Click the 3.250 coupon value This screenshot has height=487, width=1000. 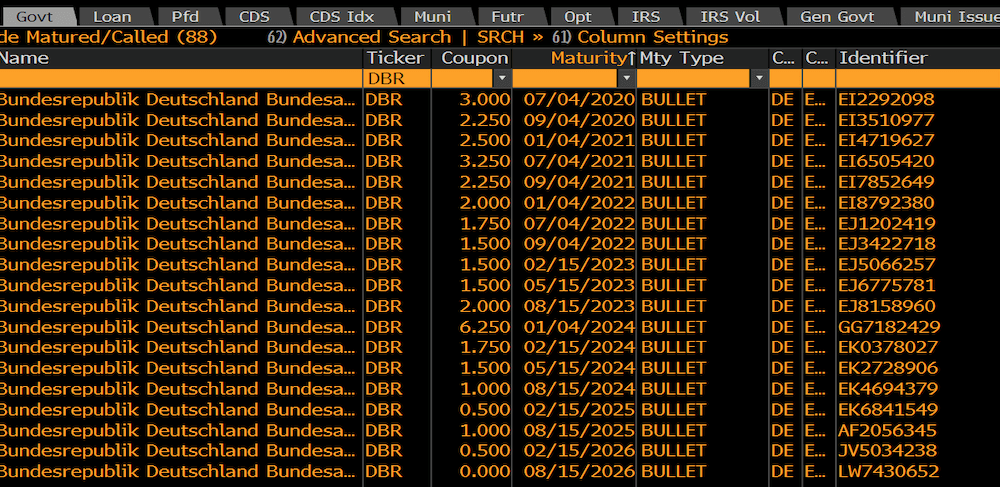(484, 161)
